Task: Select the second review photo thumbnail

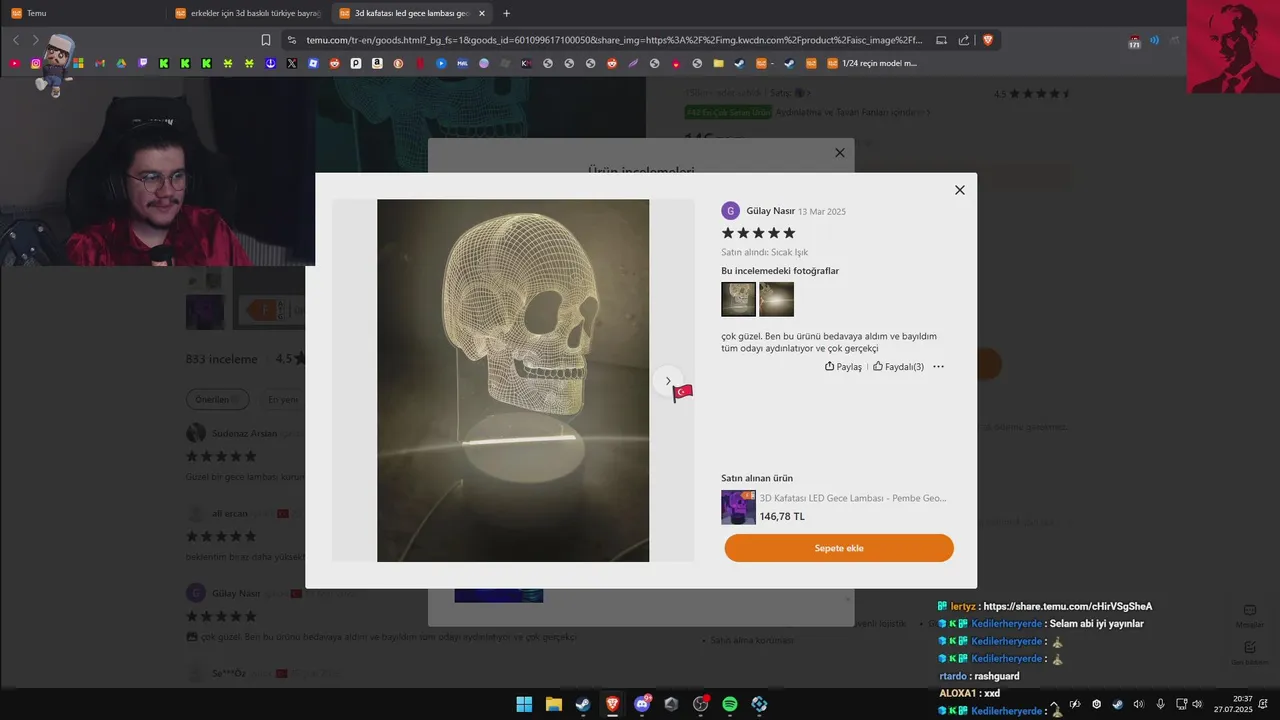Action: (x=776, y=299)
